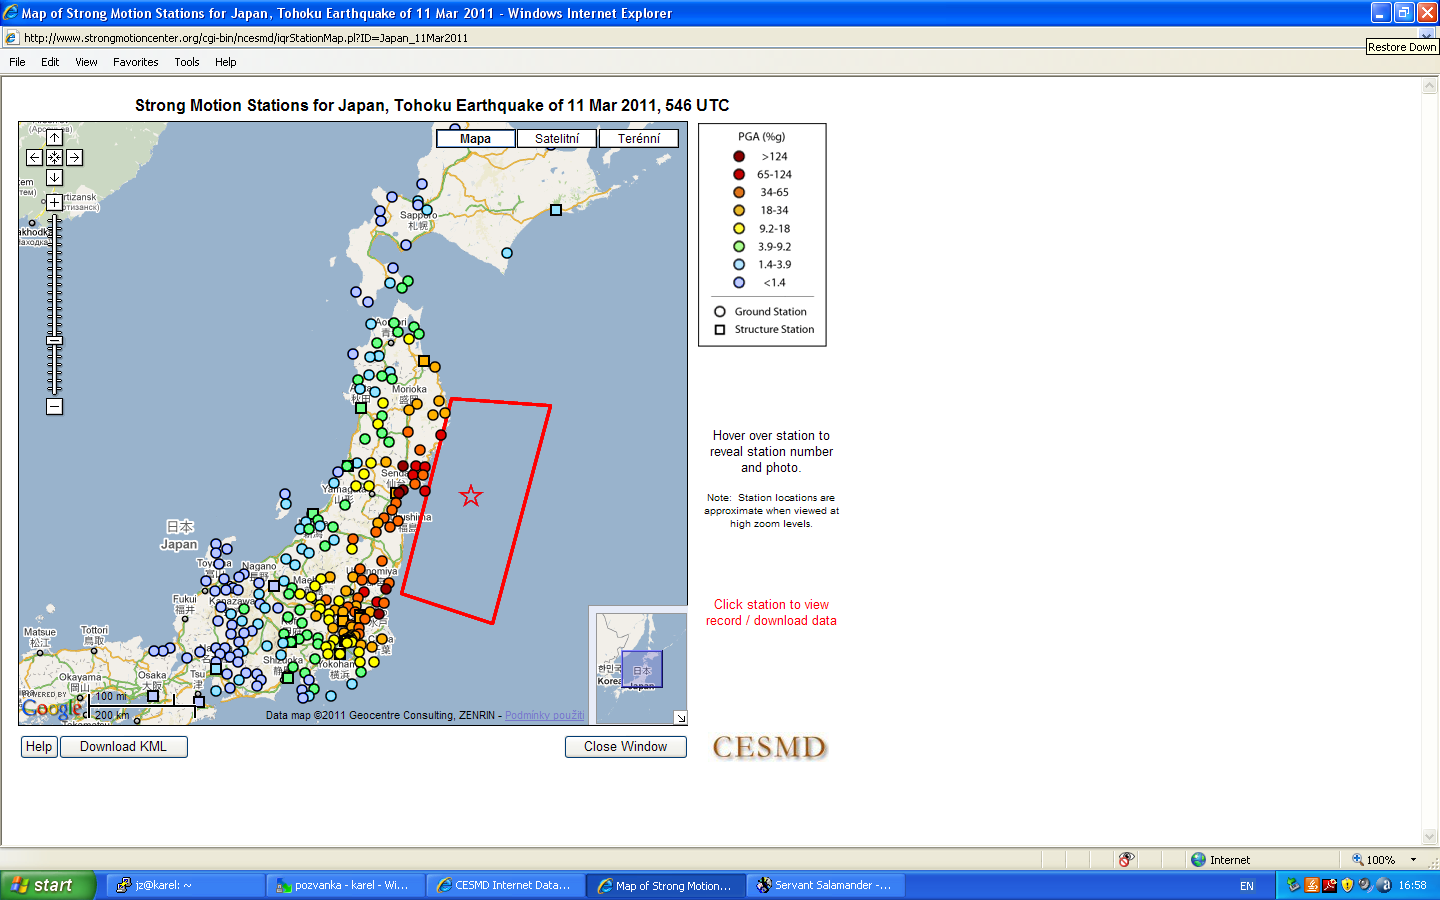Click the safely remove hardware tray icon
Screen dimensions: 1440x900
(1293, 885)
